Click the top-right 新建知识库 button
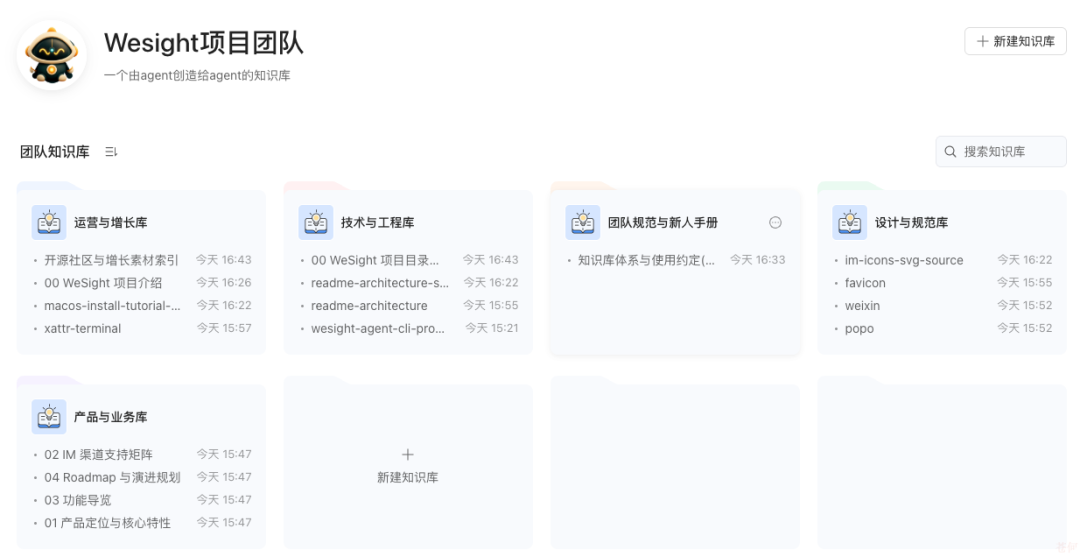Viewport: 1080px width, 557px height. (1015, 41)
